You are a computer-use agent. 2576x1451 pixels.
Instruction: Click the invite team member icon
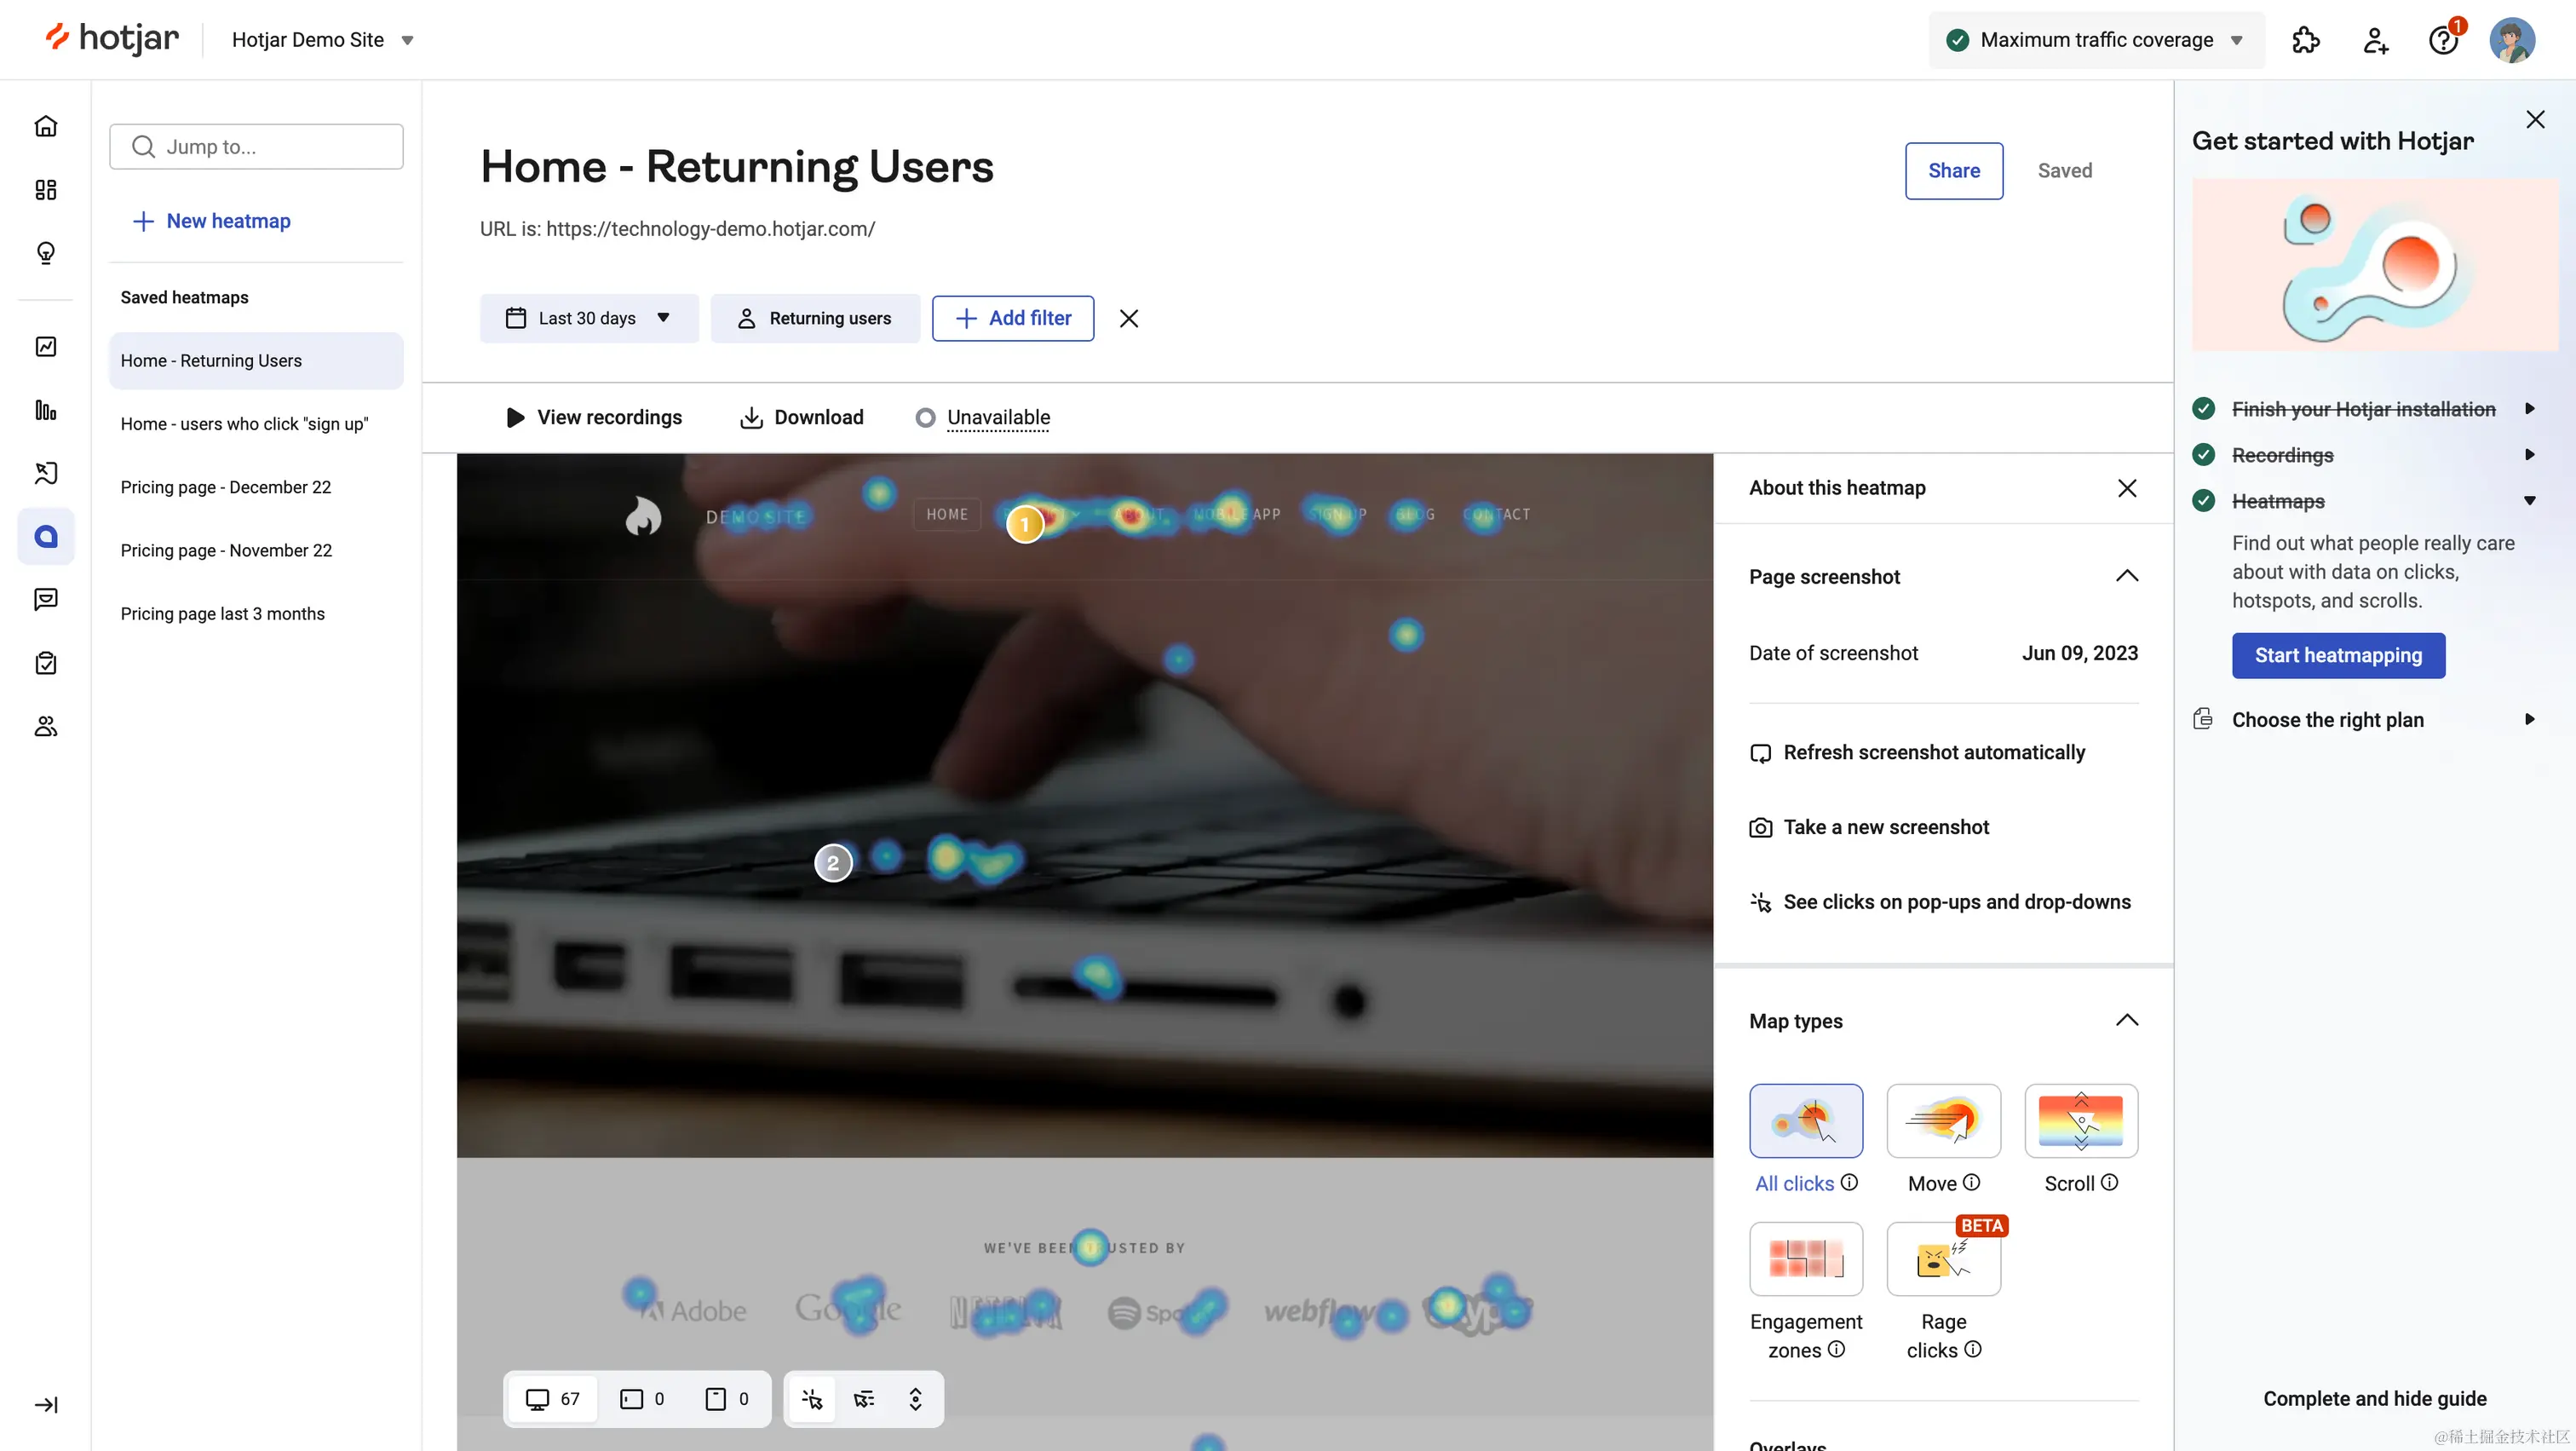click(x=2375, y=40)
